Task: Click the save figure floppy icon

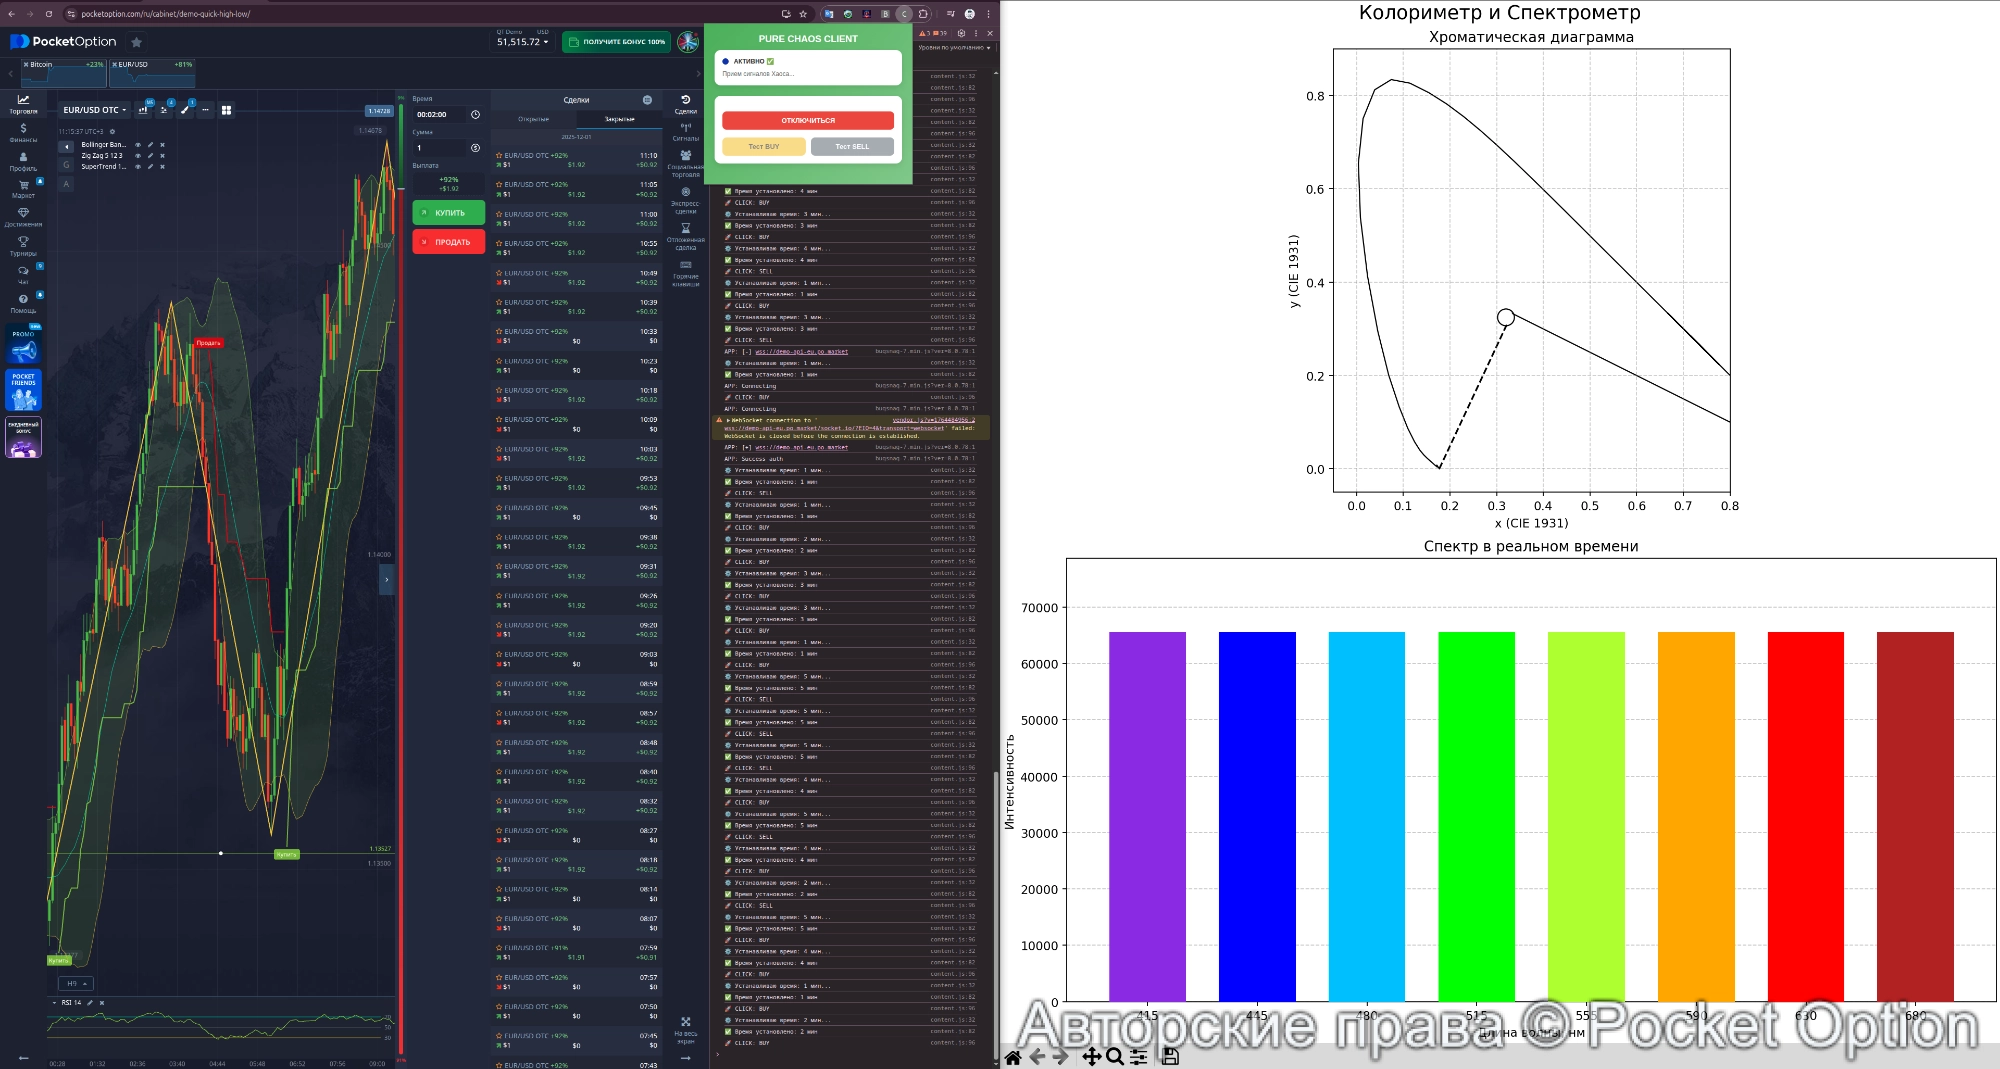Action: click(1171, 1057)
